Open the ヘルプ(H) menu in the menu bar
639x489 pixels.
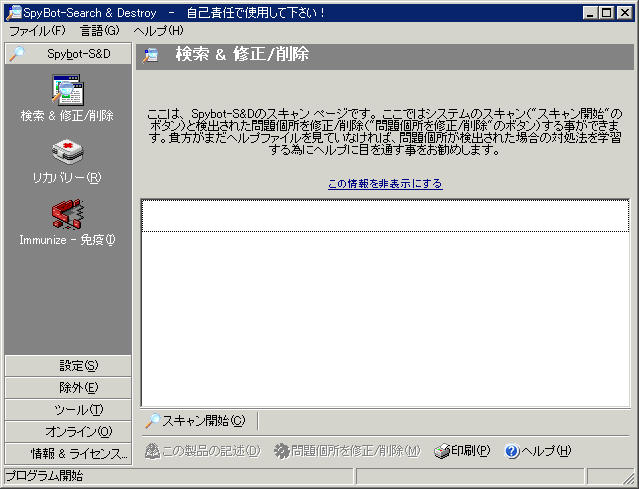click(x=159, y=31)
